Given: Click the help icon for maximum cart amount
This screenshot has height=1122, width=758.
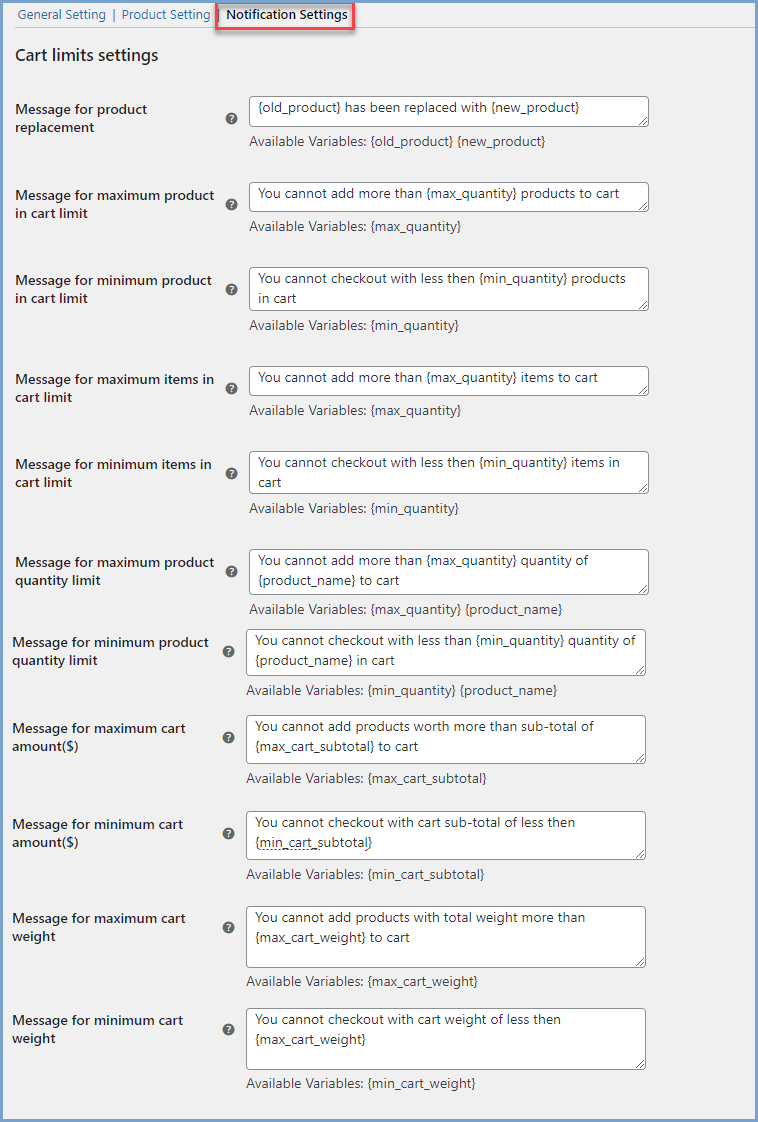Looking at the screenshot, I should (x=231, y=736).
